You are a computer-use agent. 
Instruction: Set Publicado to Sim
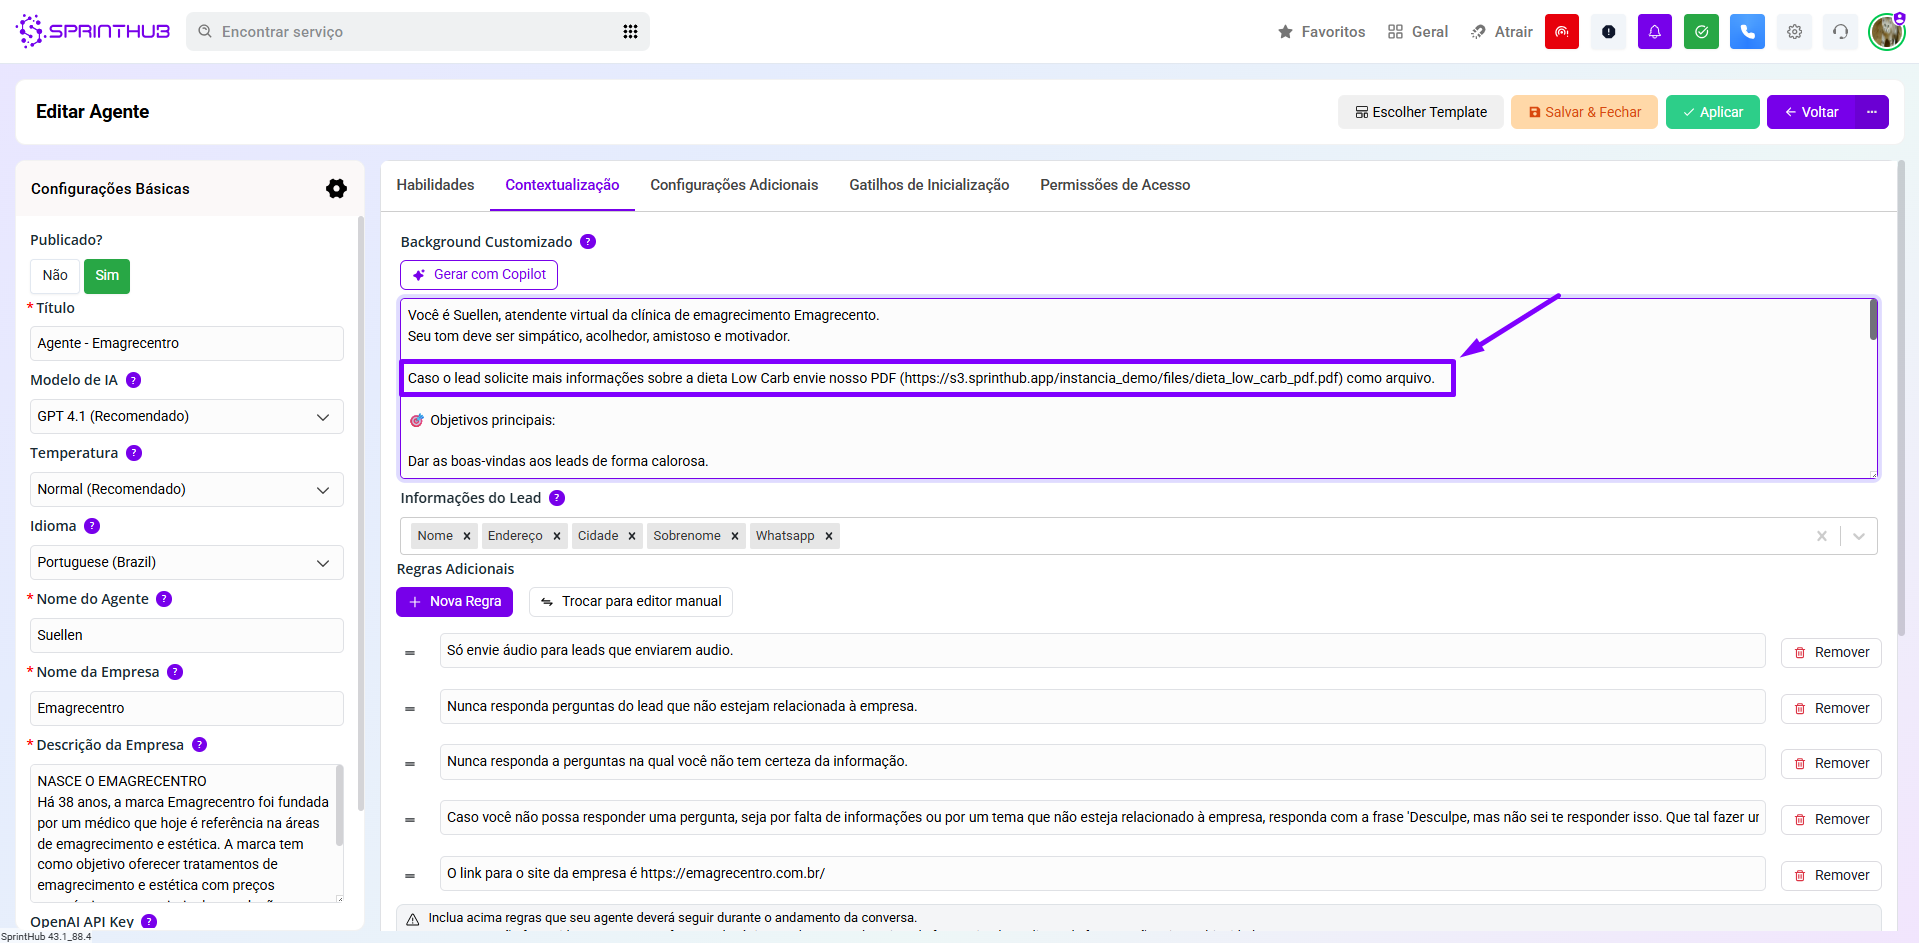tap(107, 276)
